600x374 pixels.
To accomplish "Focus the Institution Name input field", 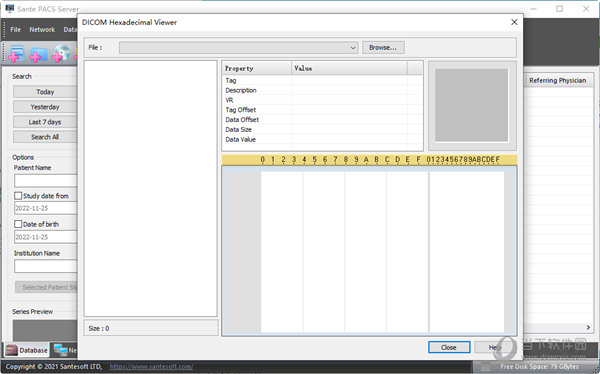I will pyautogui.click(x=46, y=266).
